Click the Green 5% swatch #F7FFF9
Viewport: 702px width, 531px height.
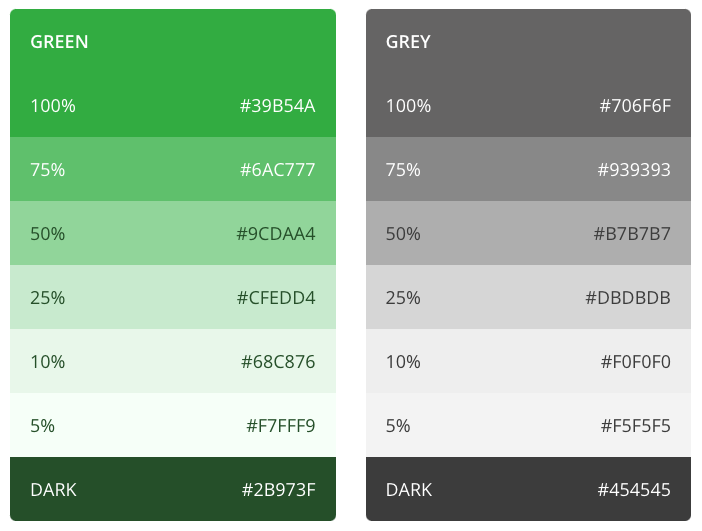[x=172, y=426]
